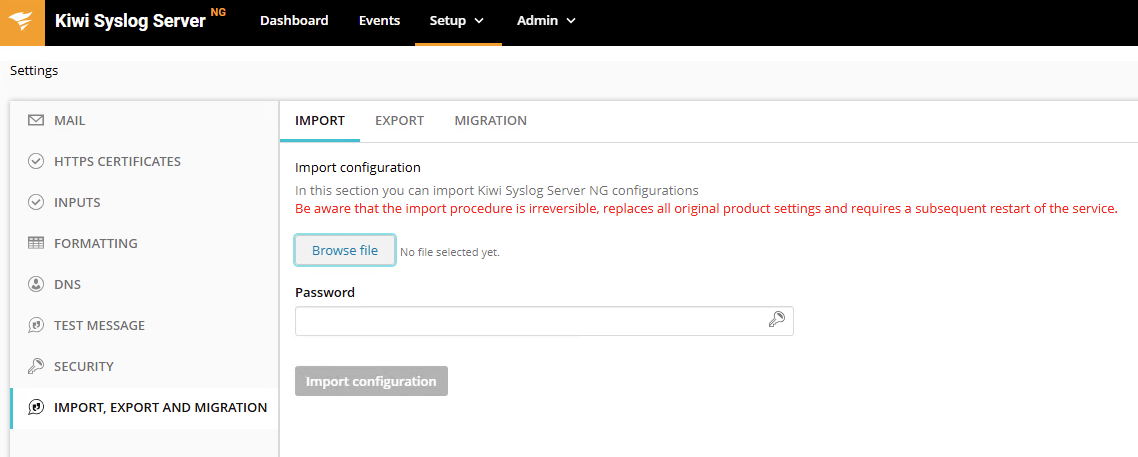Click the Inputs checkmark icon
The image size is (1138, 457).
point(36,202)
